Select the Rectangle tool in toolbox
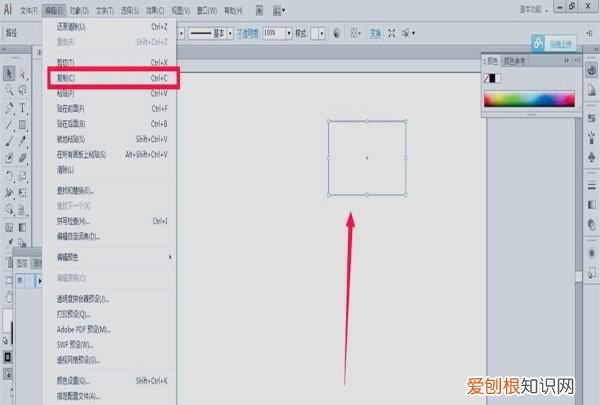 tap(22, 124)
